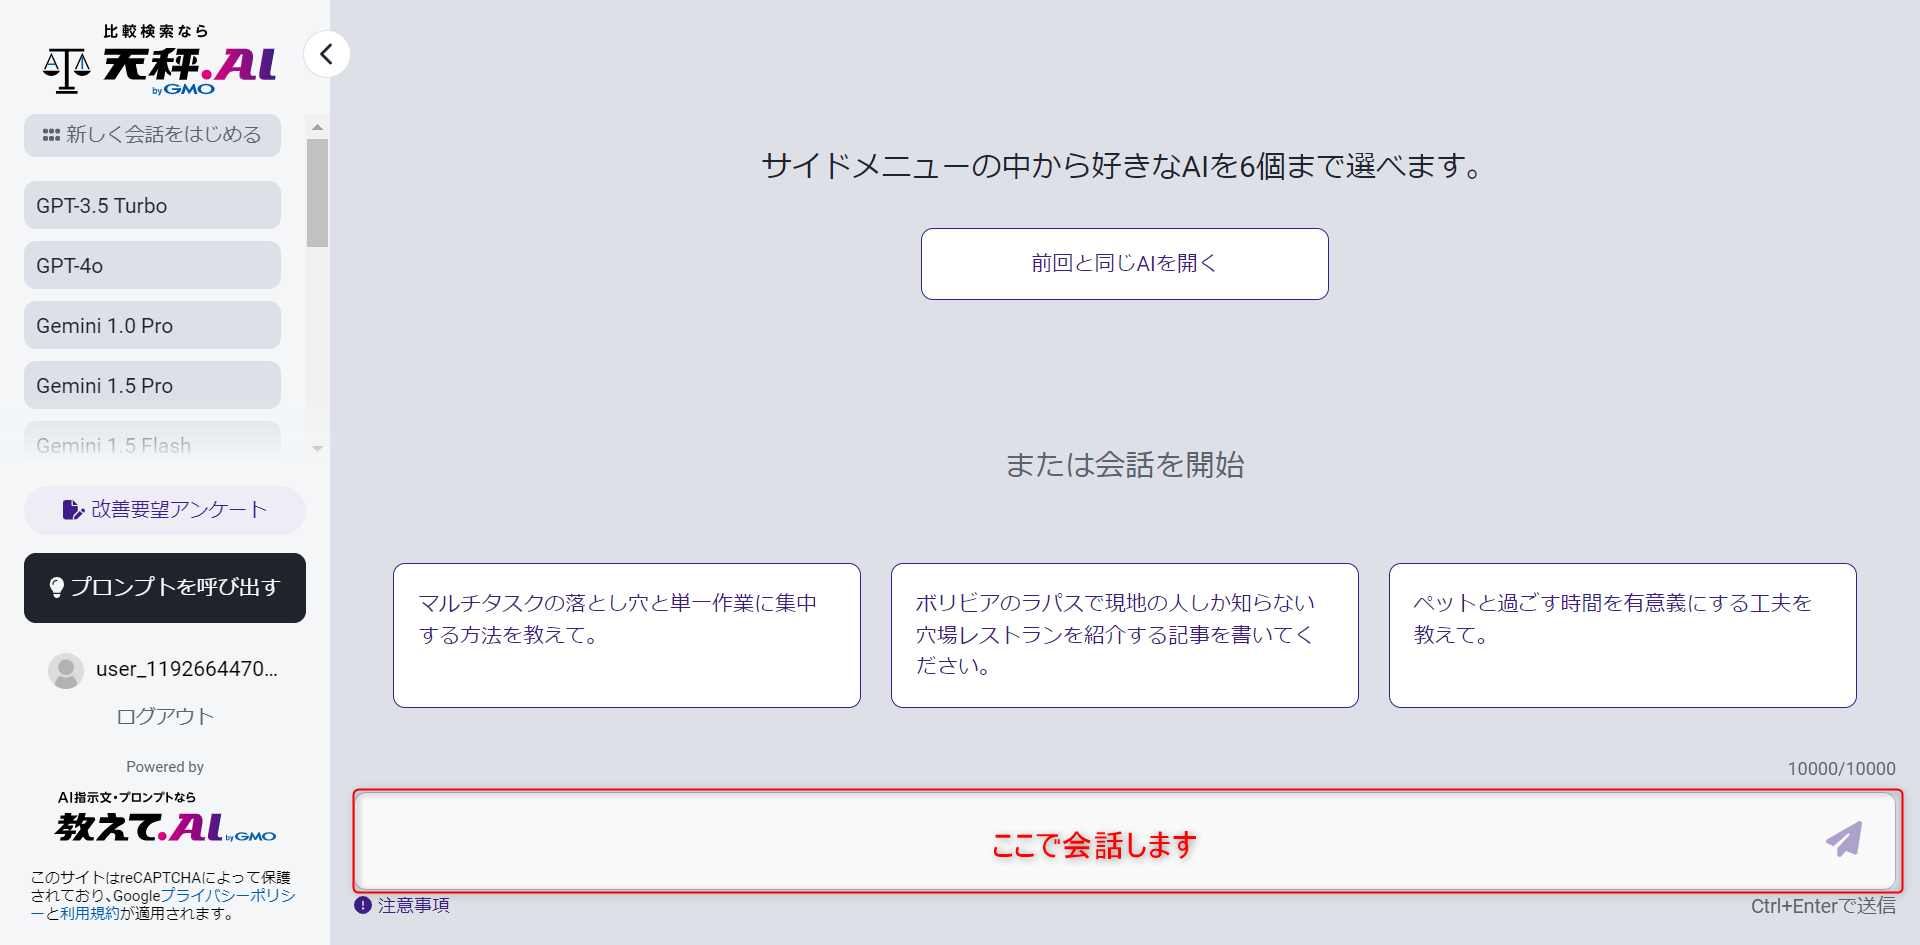This screenshot has height=945, width=1920.
Task: Click the 10000/10000 character counter
Action: tap(1841, 769)
